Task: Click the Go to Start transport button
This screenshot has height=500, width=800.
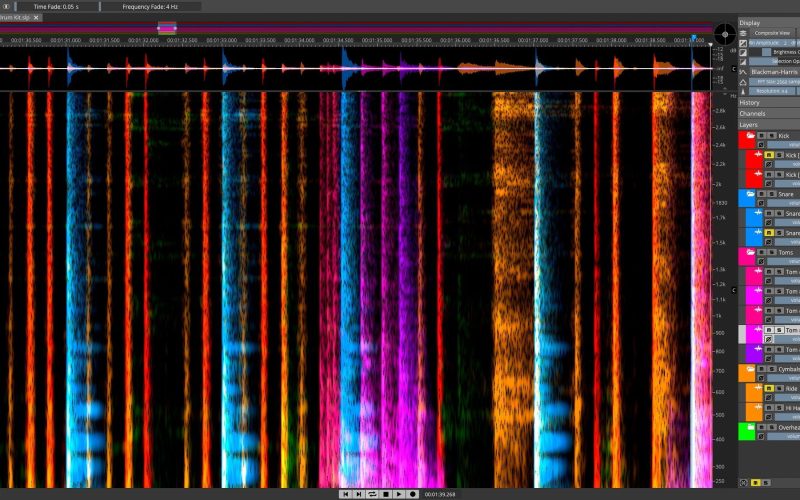Action: tap(345, 494)
